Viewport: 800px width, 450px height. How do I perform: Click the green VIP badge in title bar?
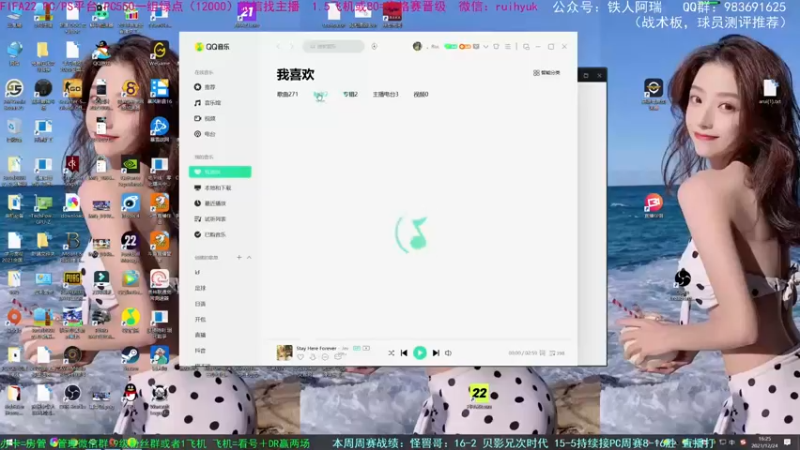451,46
